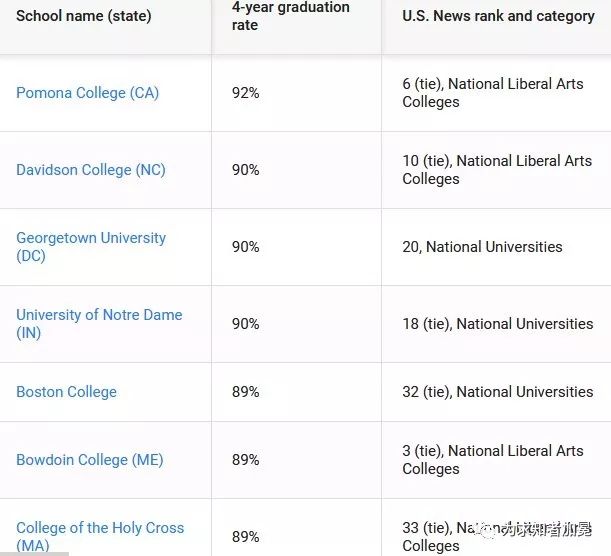This screenshot has width=611, height=556.
Task: Select Notre Dame's 18 (tie) rank cell
Action: coord(498,324)
